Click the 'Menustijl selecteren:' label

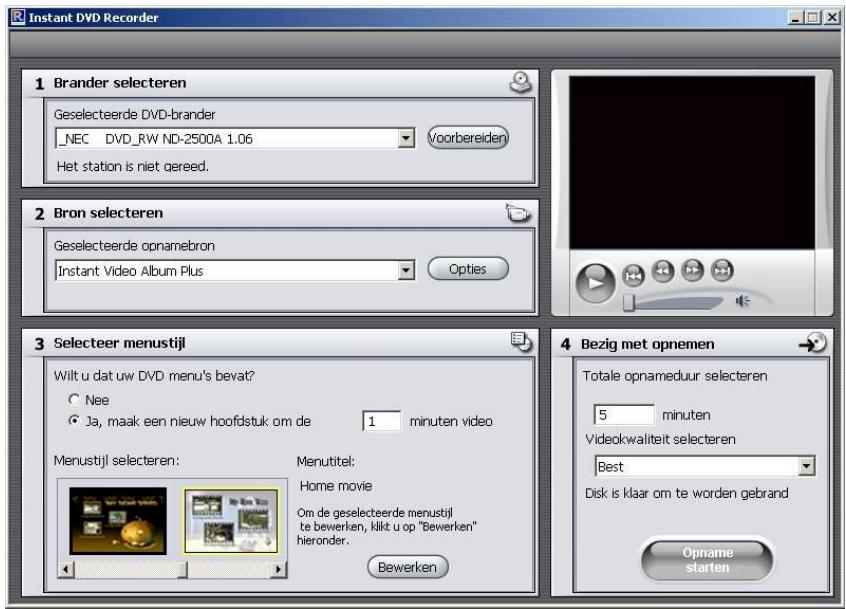117,460
